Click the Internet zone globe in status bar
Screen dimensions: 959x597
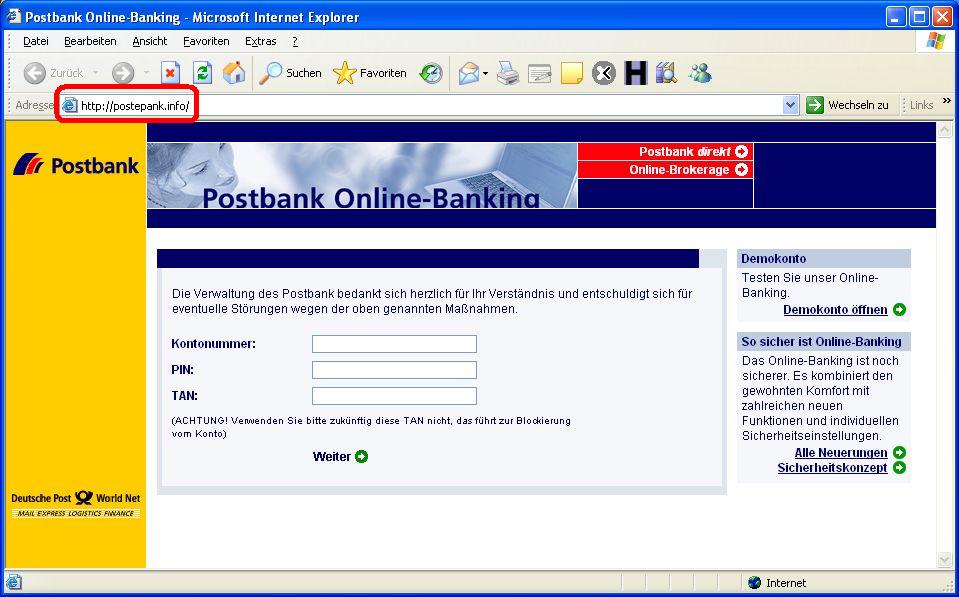(755, 583)
